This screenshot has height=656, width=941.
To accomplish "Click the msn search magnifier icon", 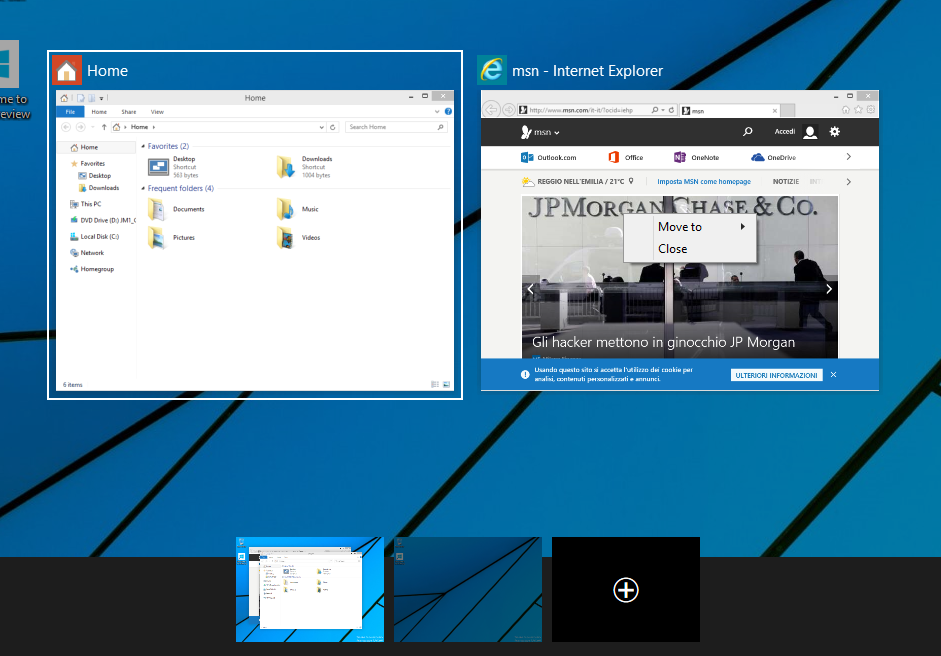I will pos(748,131).
